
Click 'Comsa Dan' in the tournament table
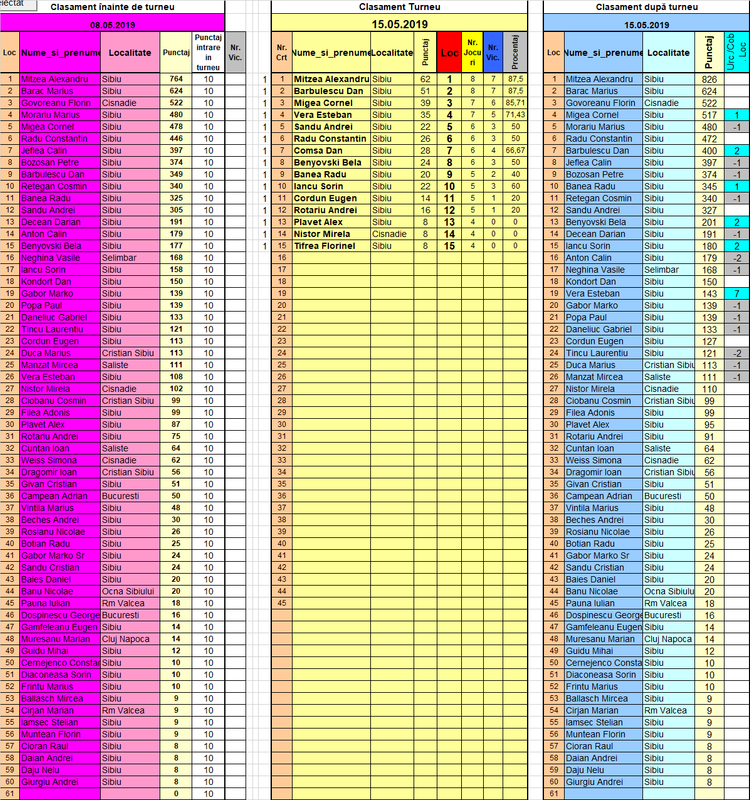(331, 151)
